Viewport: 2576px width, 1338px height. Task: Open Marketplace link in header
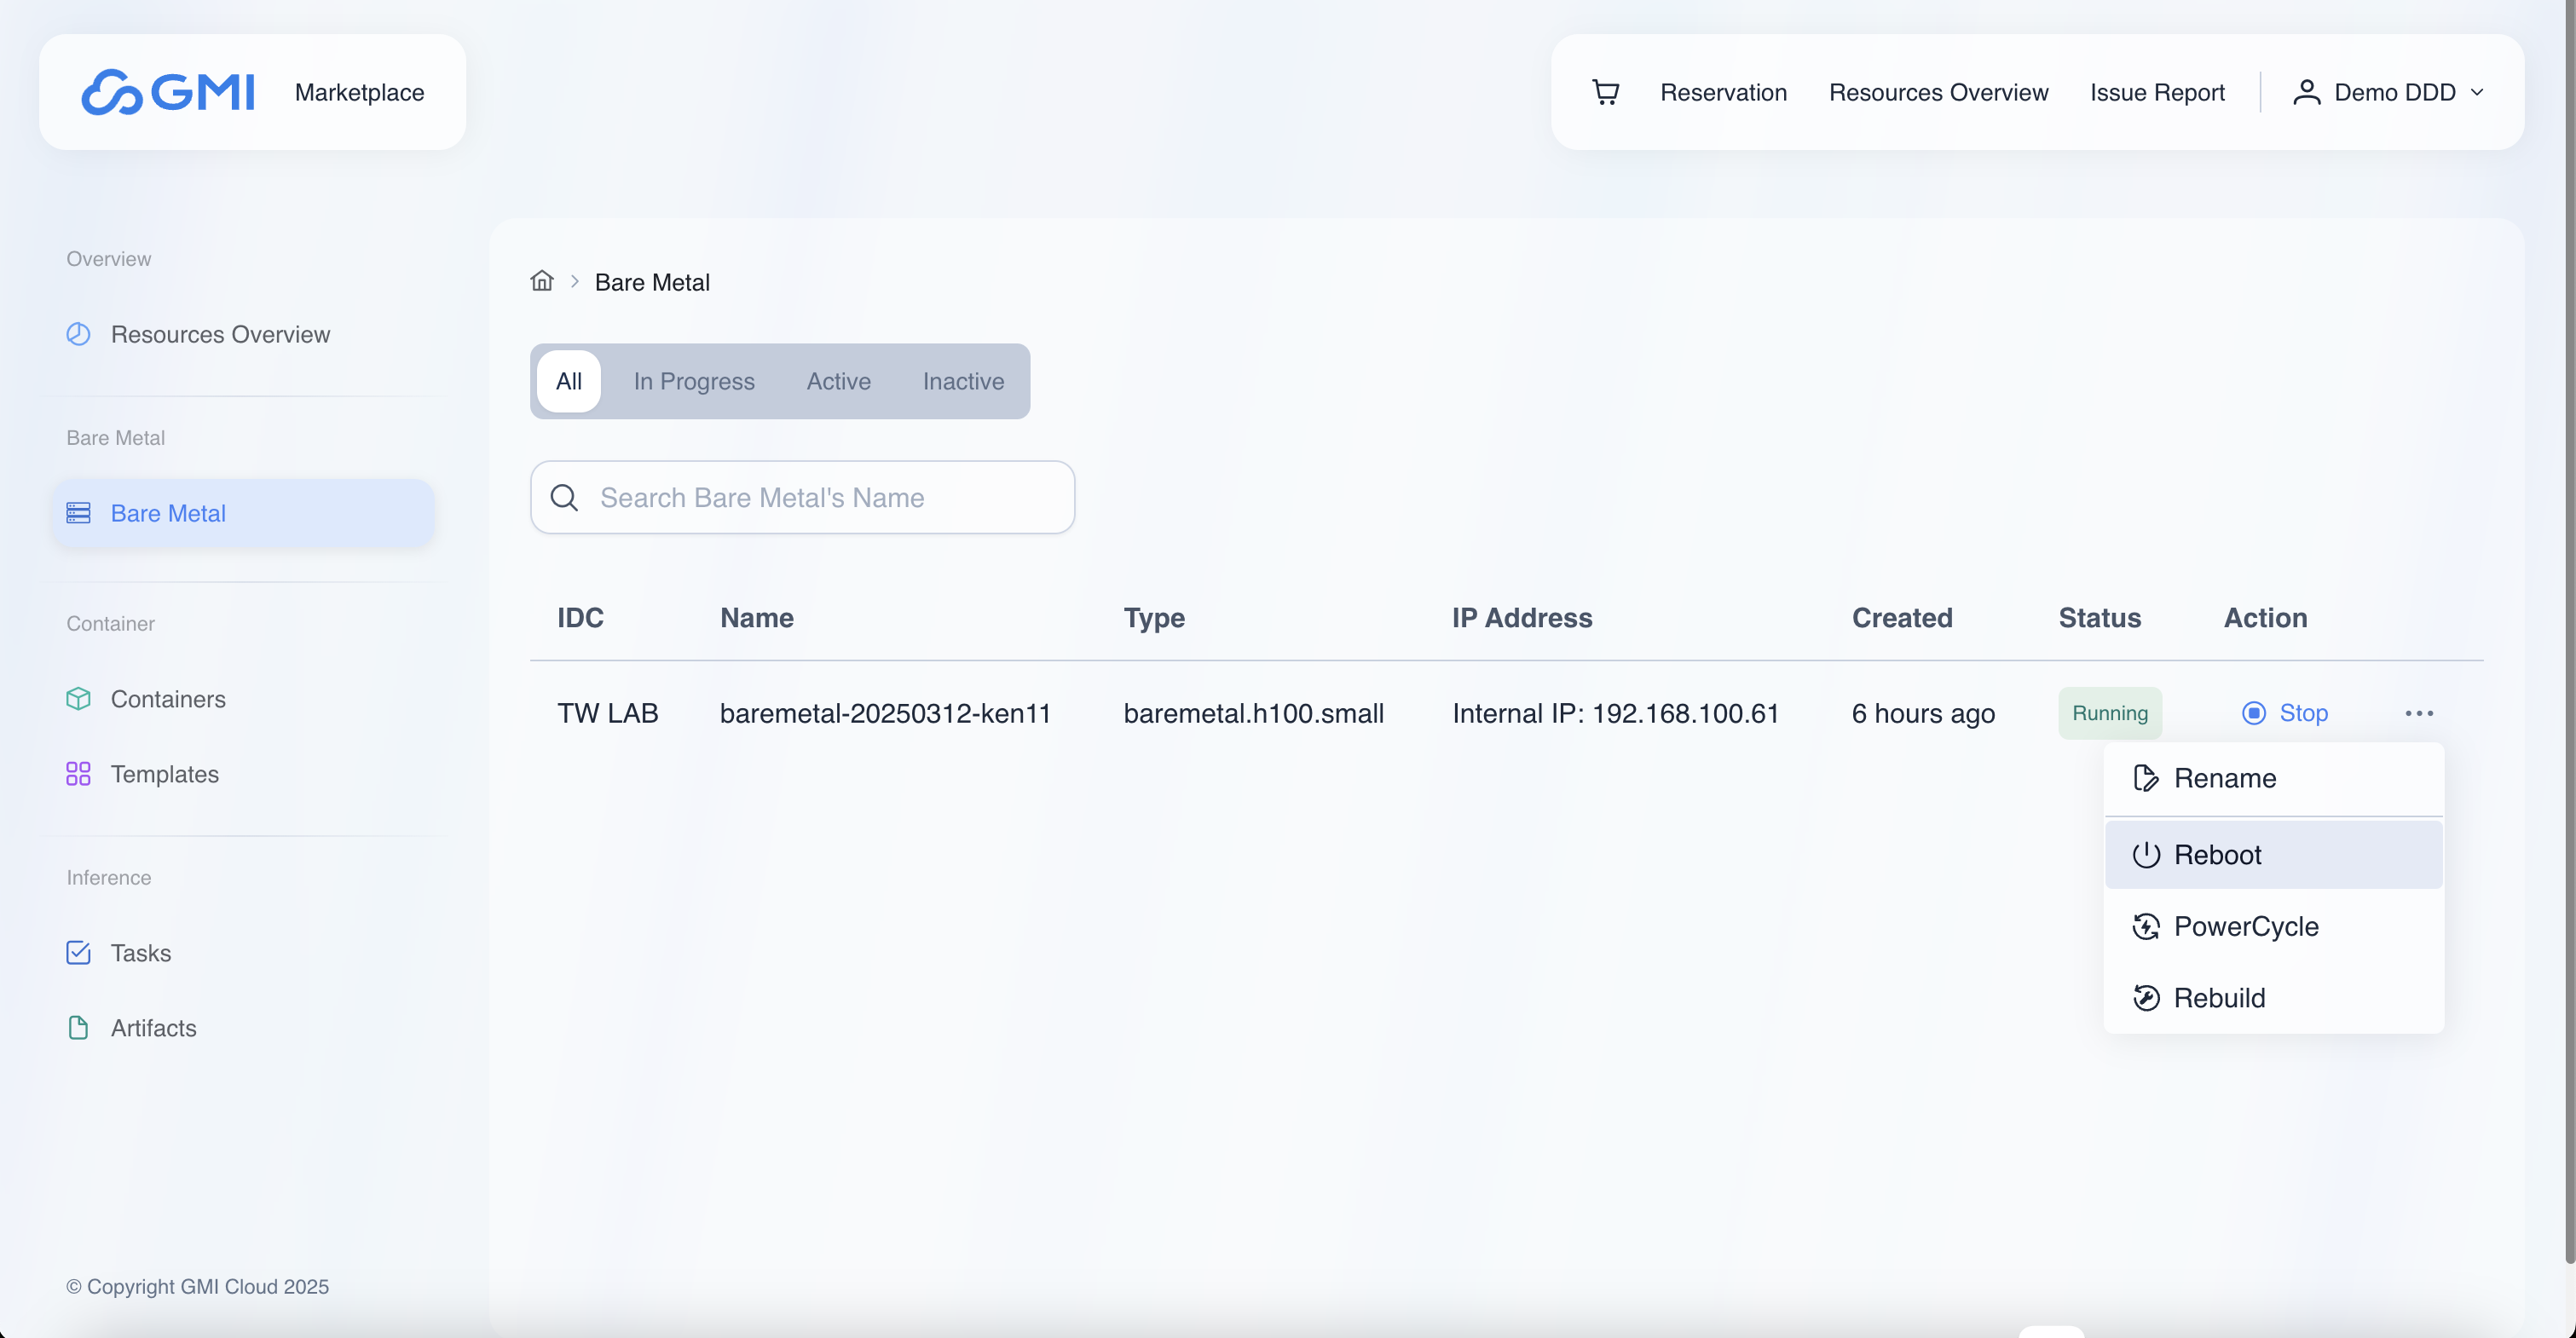[359, 92]
